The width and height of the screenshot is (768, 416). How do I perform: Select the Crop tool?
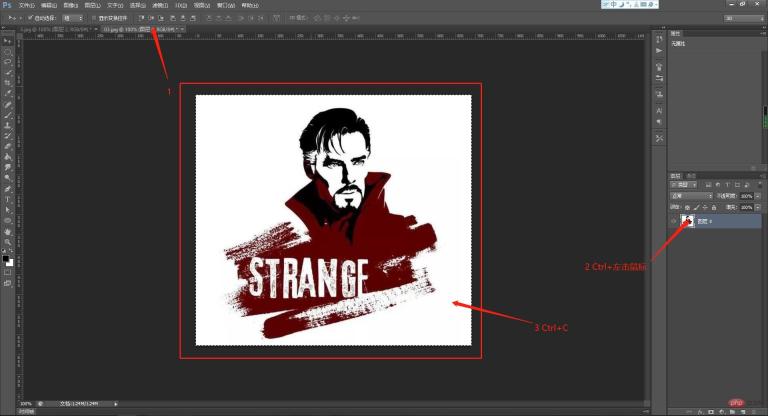7,82
